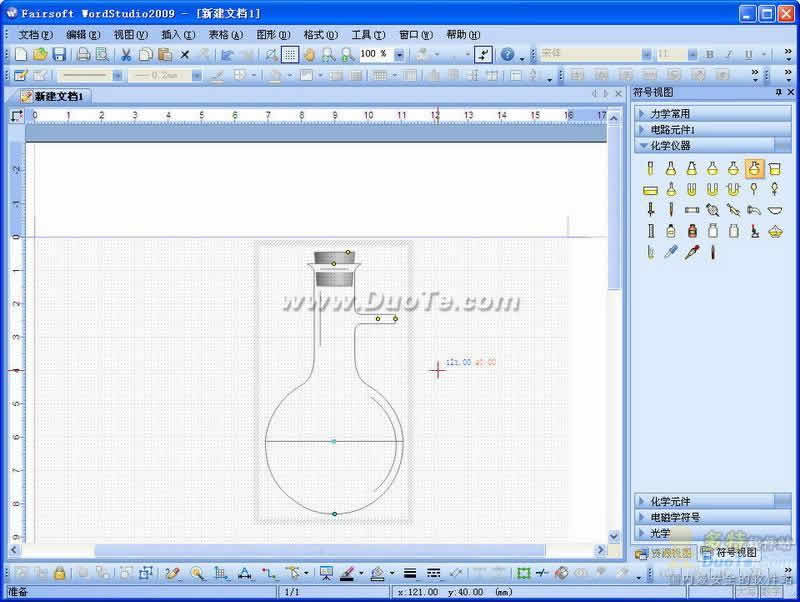Click the horizontal scrollbar below the canvas
Image resolution: width=800 pixels, height=602 pixels.
pos(320,550)
